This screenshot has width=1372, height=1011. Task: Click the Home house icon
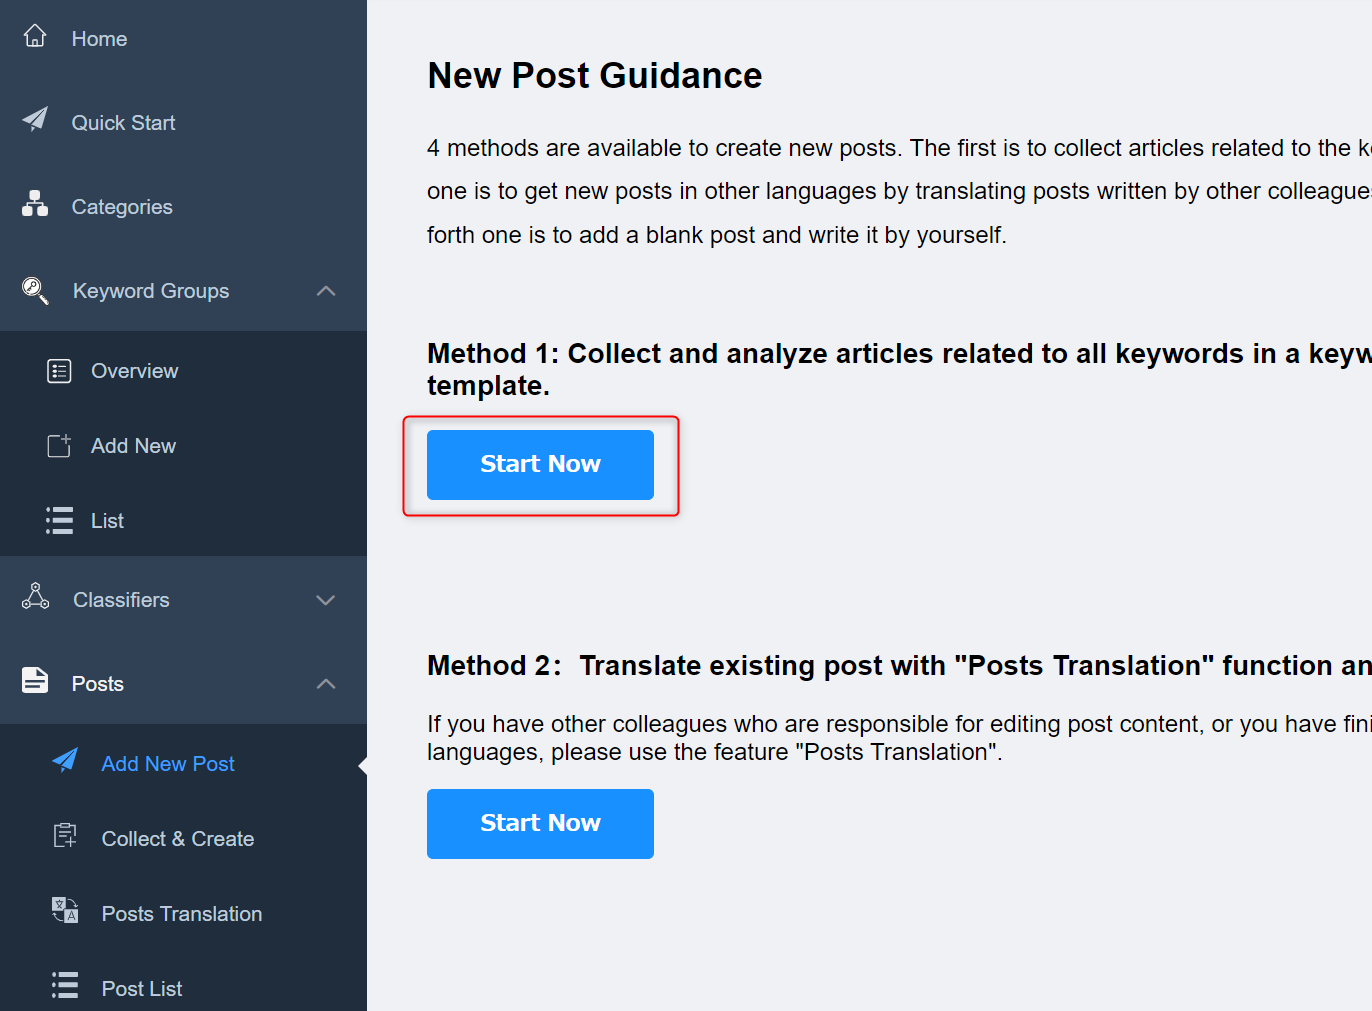point(35,36)
